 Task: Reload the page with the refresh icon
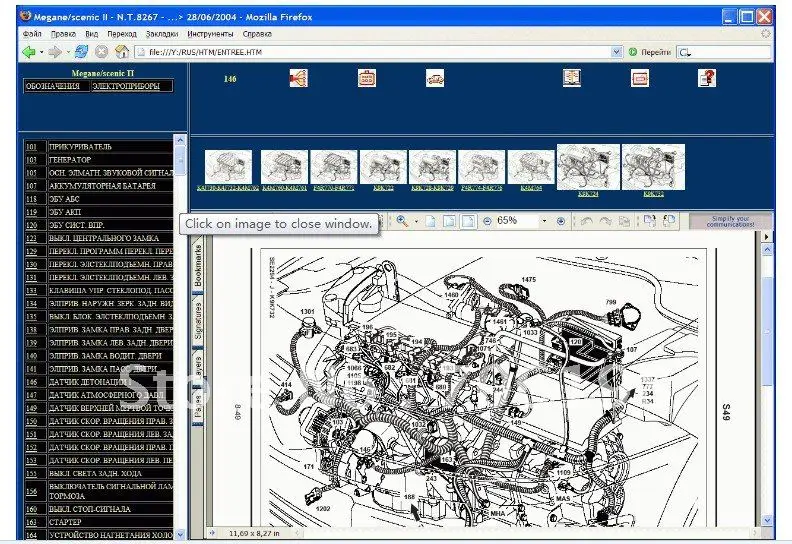point(81,52)
